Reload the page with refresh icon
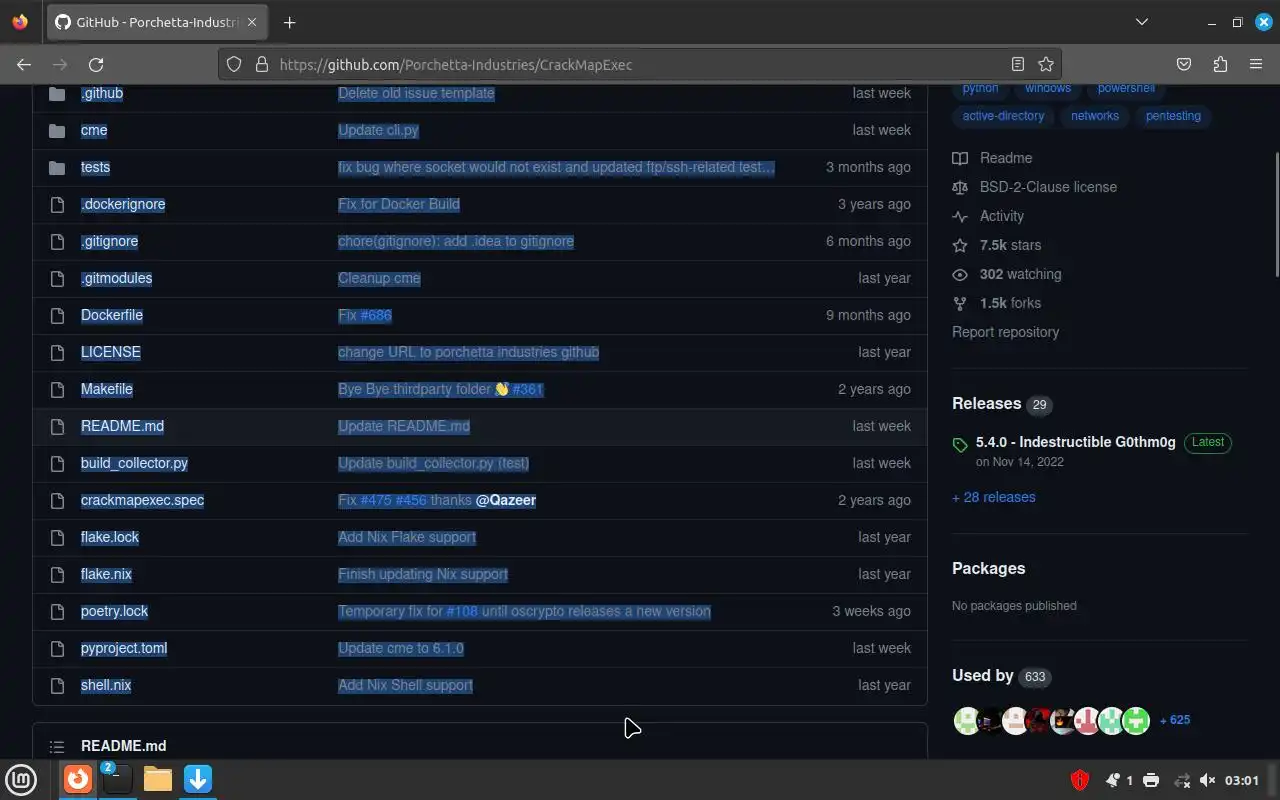This screenshot has height=800, width=1280. 96,64
